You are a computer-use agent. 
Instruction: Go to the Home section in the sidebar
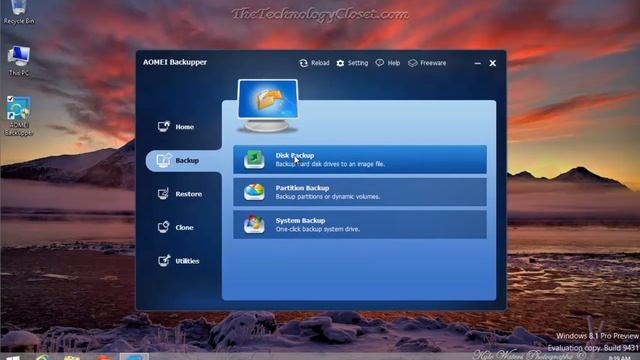point(176,127)
